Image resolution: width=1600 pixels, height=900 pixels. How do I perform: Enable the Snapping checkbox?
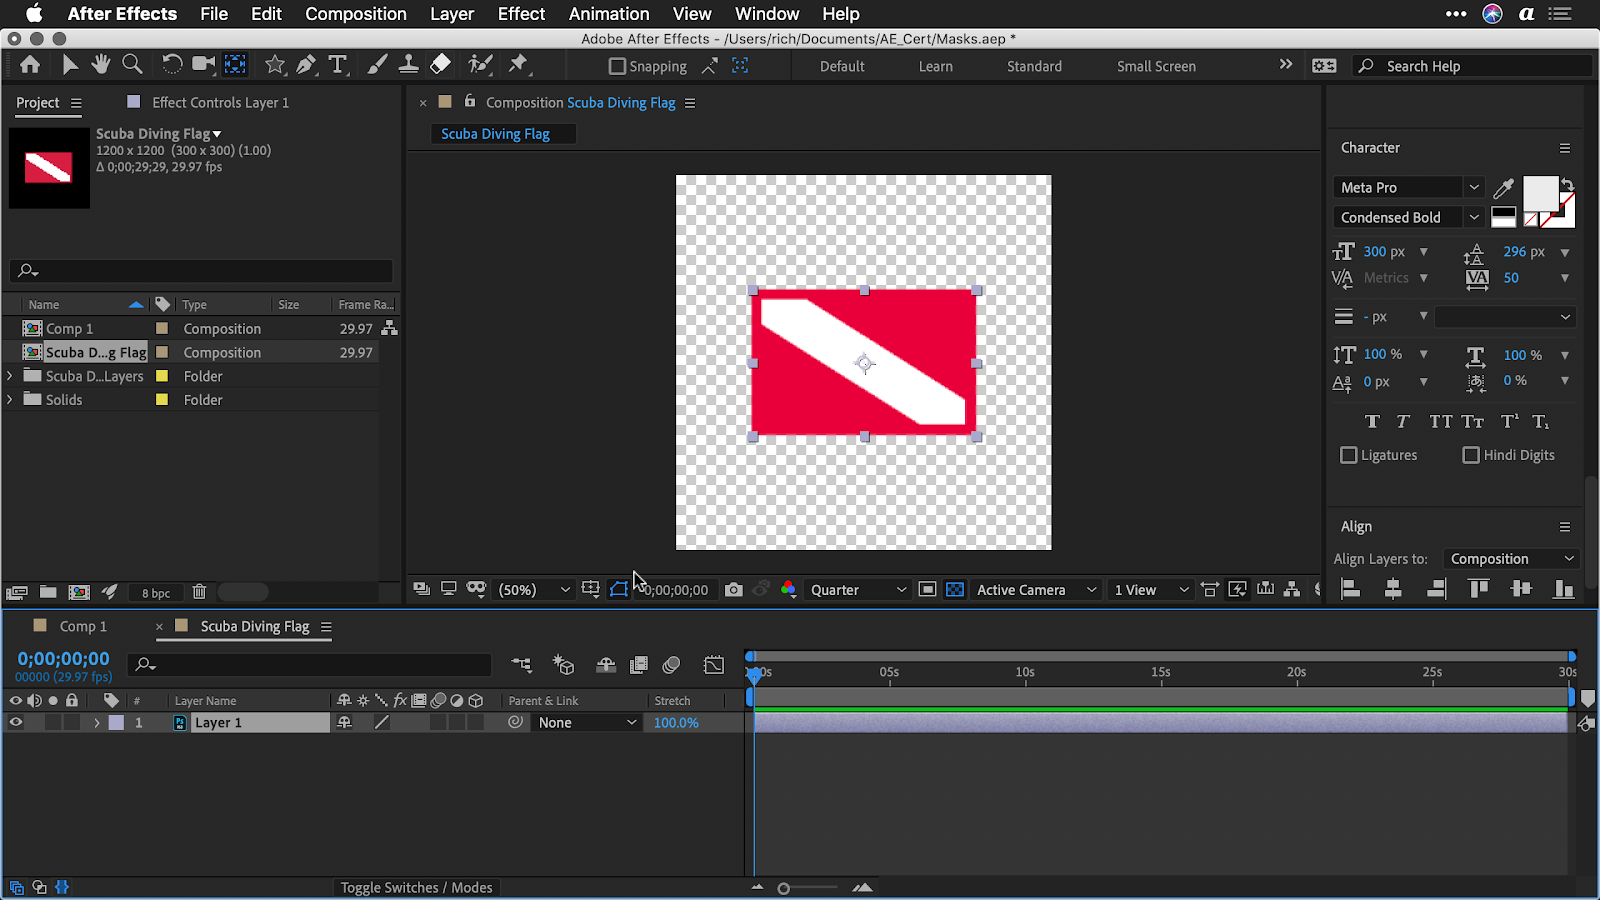coord(617,66)
